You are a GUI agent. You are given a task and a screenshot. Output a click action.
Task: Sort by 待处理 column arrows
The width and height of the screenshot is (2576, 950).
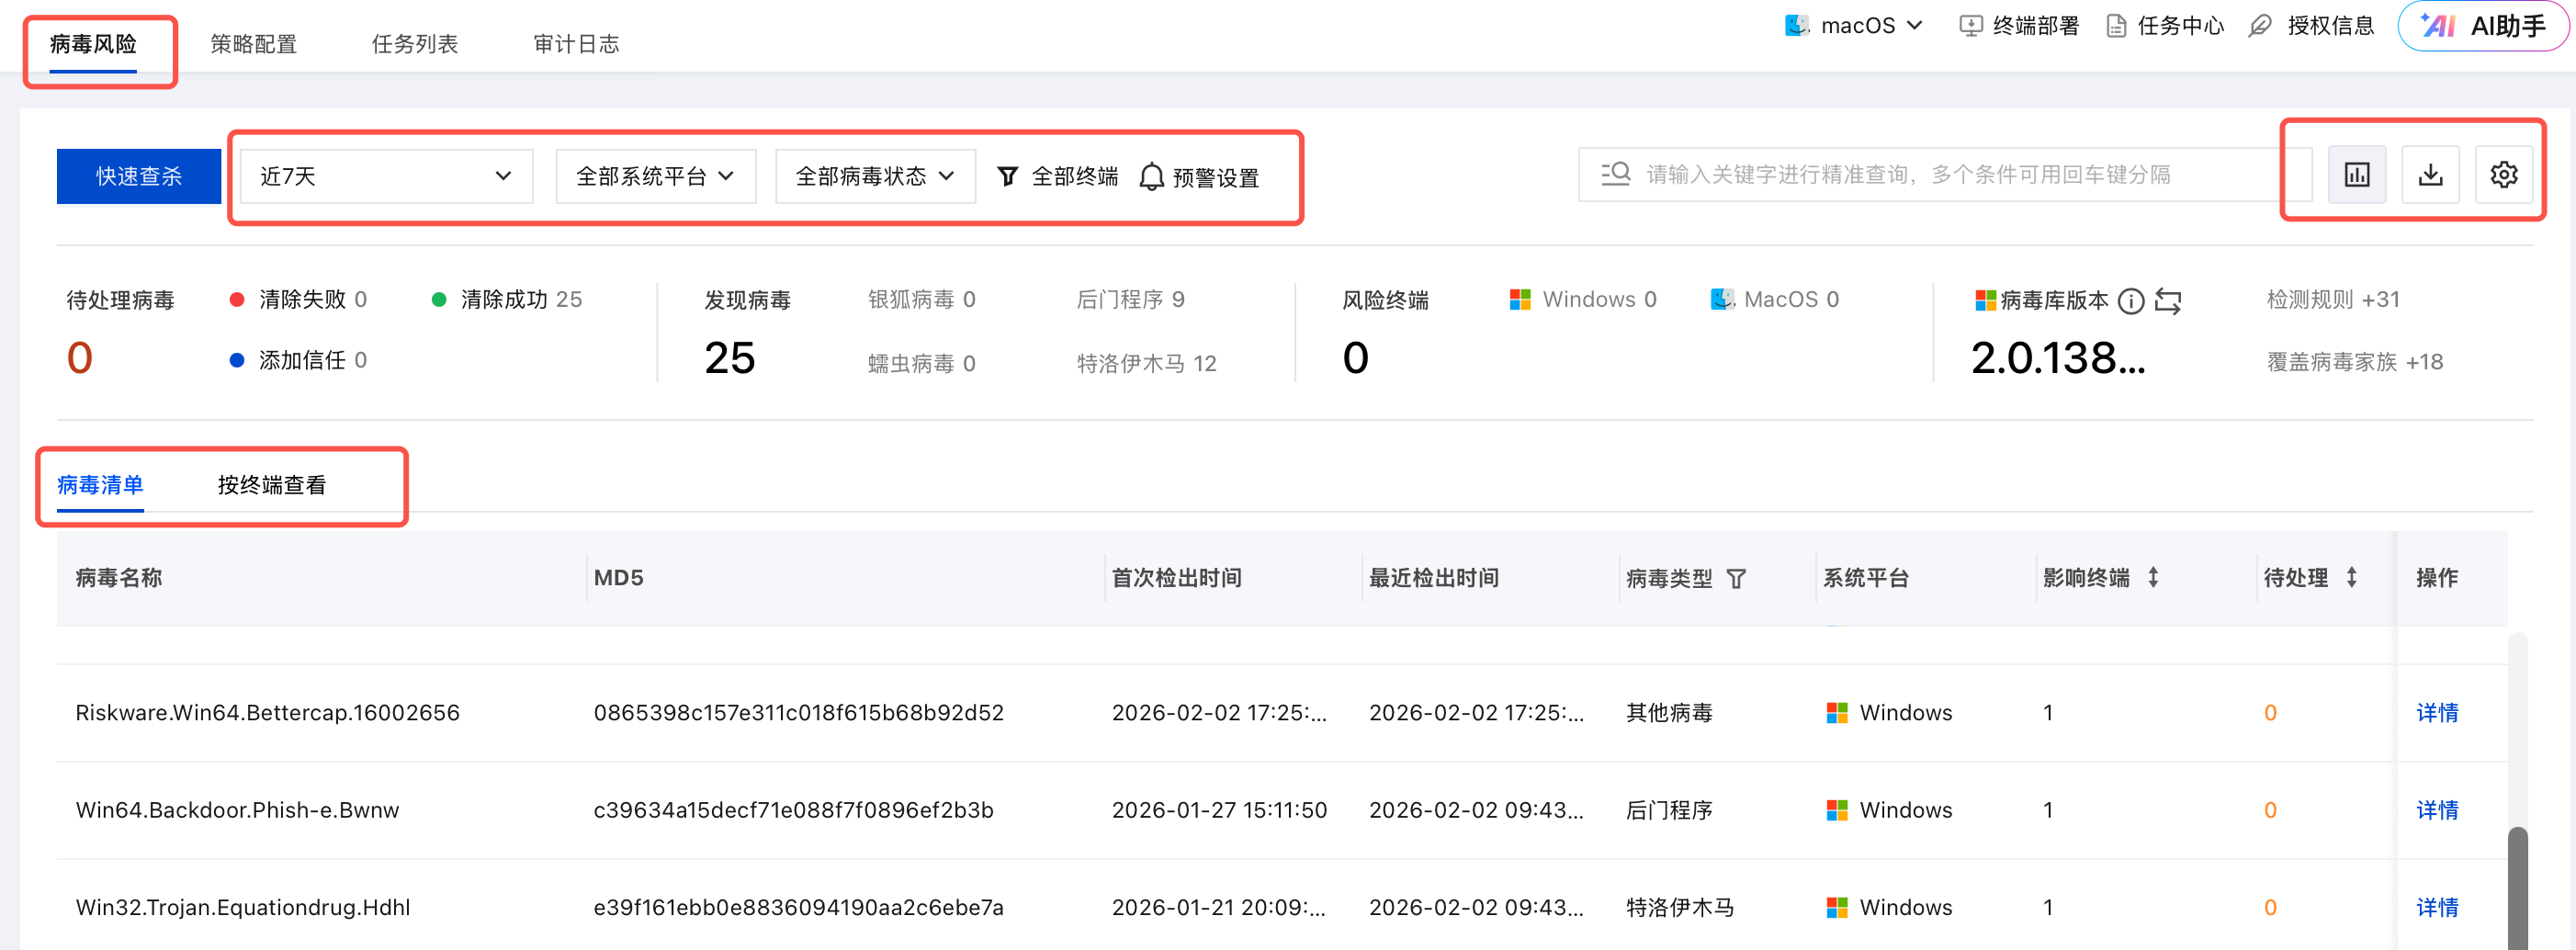[x=2351, y=577]
